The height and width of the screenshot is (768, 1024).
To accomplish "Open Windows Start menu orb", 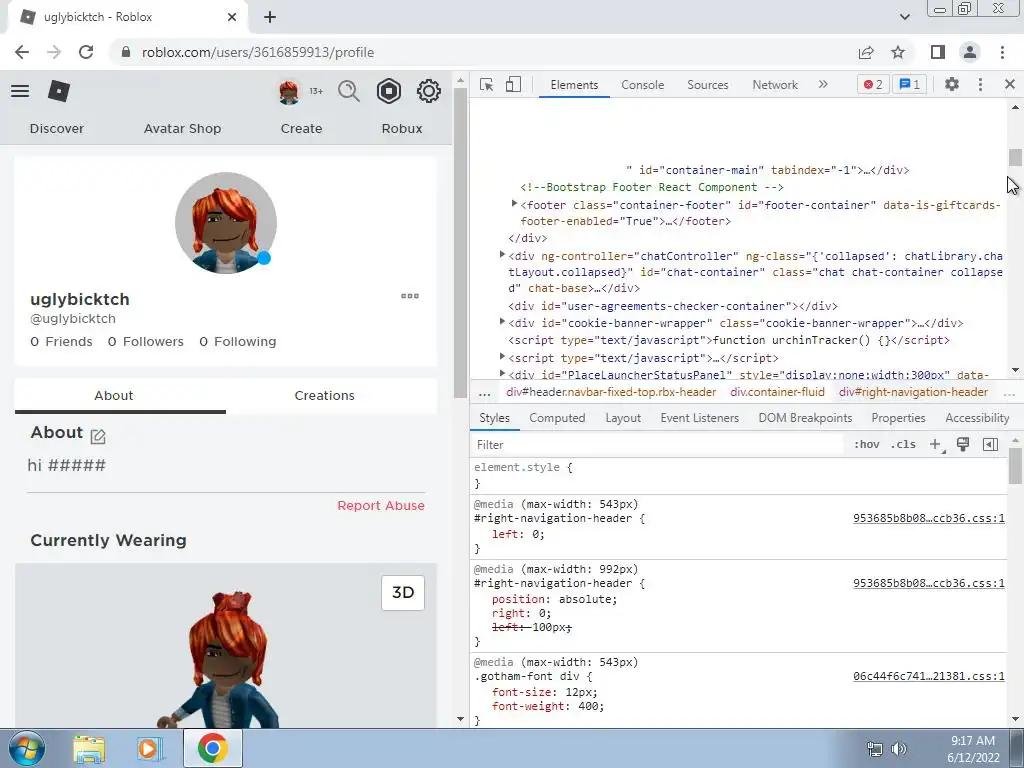I will (27, 748).
